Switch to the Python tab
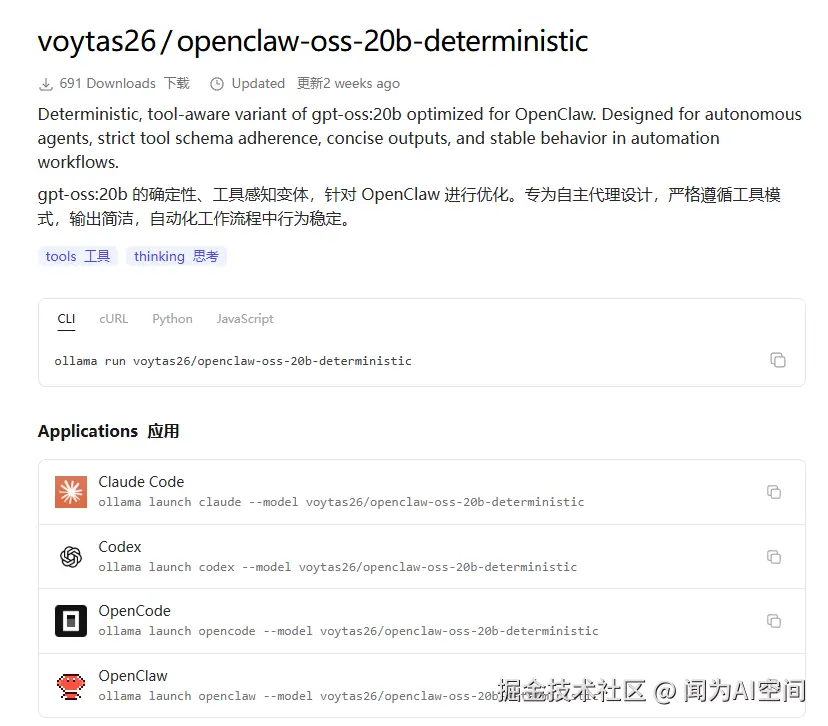 (172, 319)
